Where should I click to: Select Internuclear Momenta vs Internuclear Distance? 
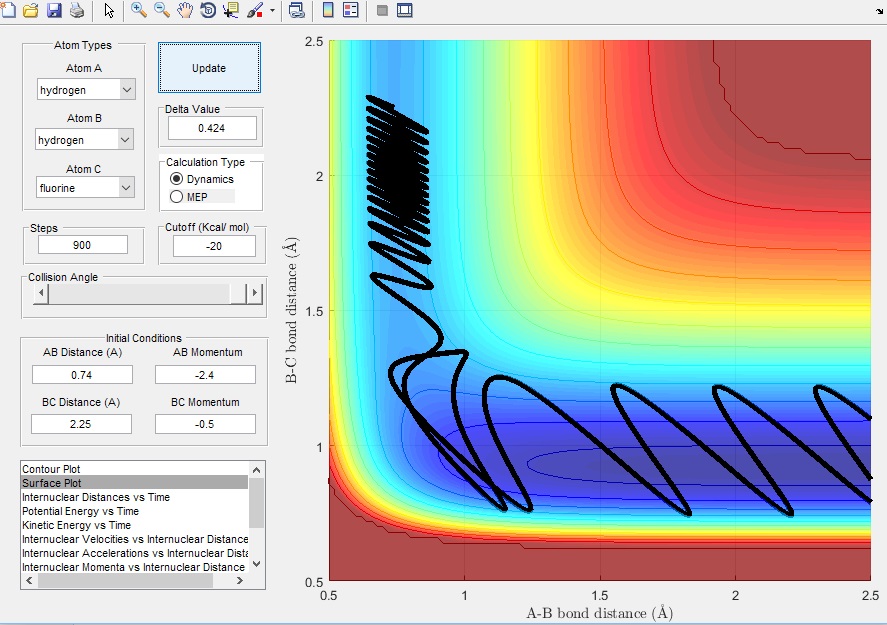tap(135, 567)
